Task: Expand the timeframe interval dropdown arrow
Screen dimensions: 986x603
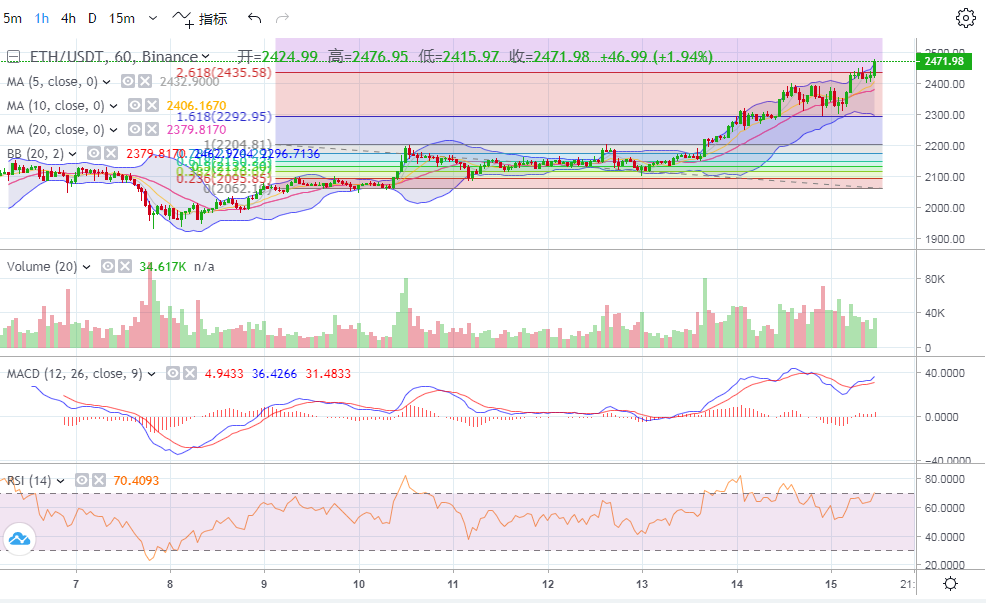Action: click(x=152, y=18)
